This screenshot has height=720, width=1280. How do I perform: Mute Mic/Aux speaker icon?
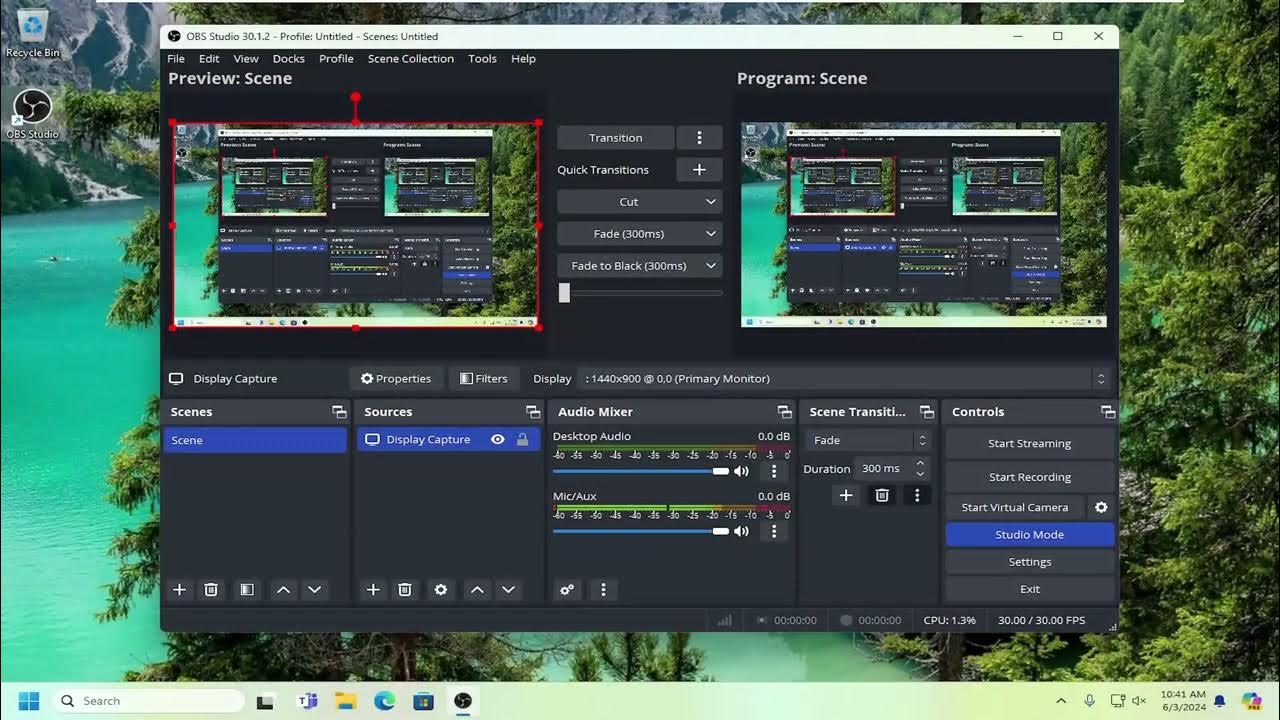click(741, 531)
